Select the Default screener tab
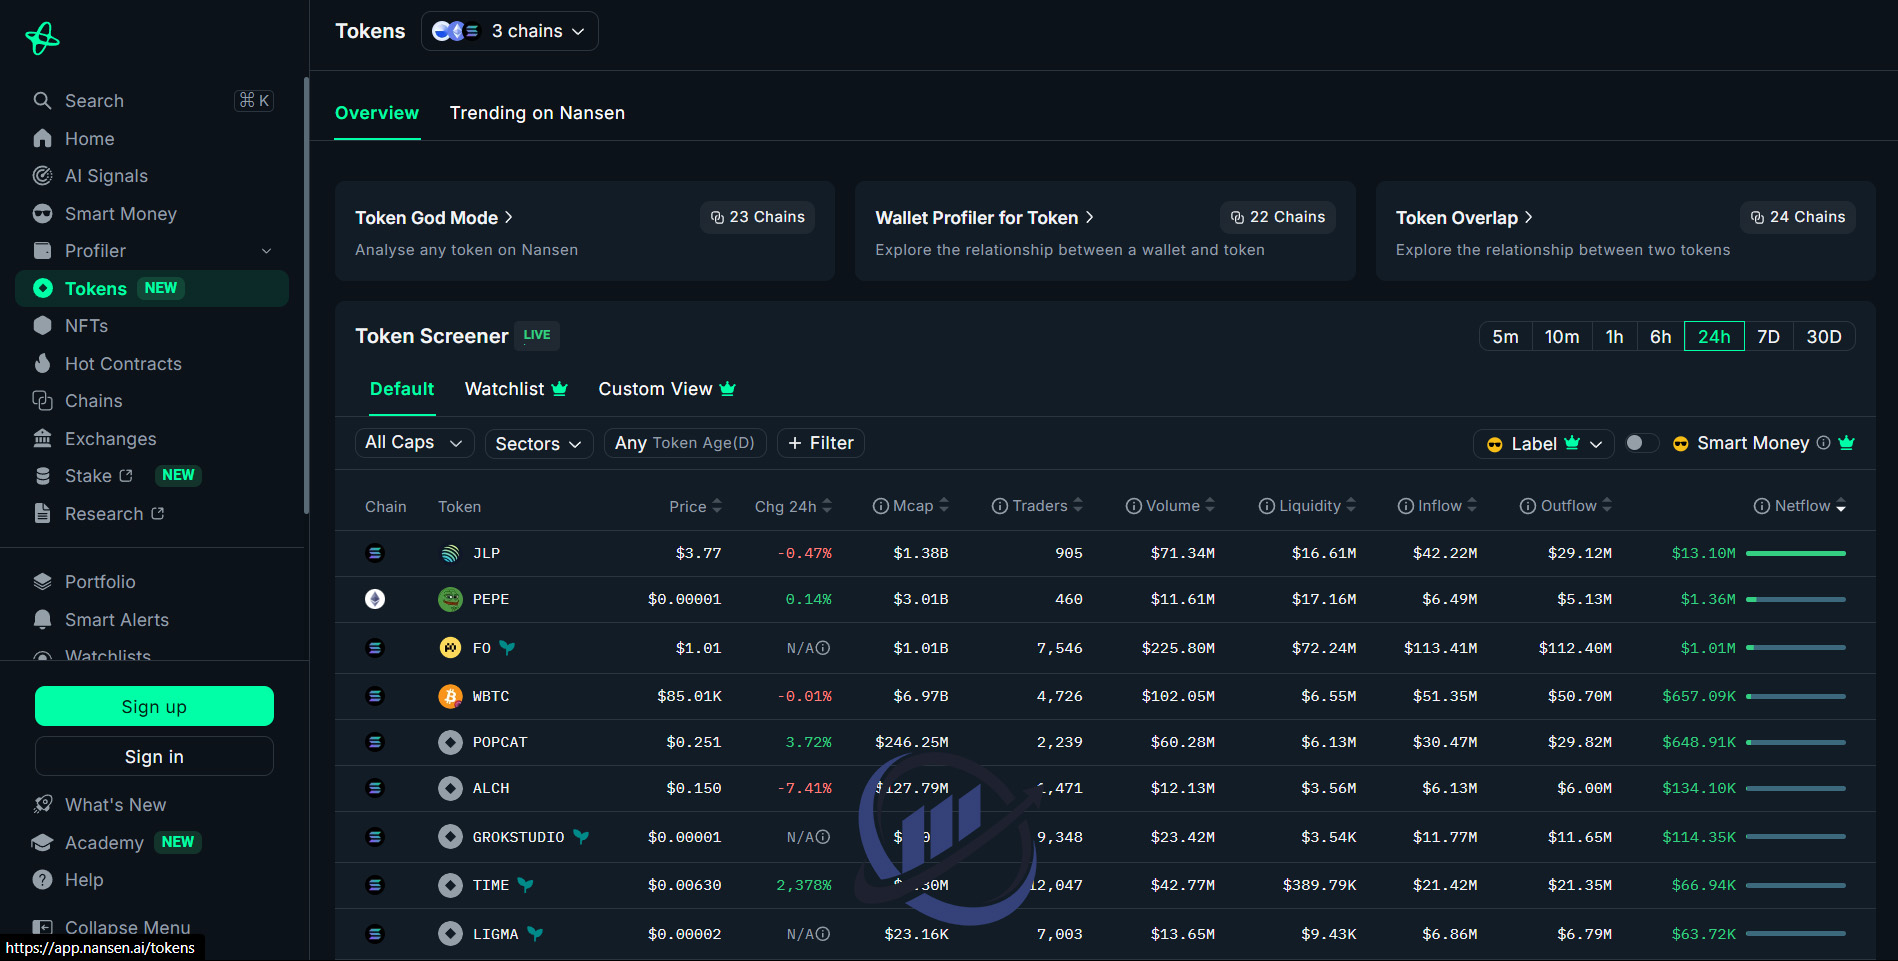The height and width of the screenshot is (961, 1898). (x=402, y=389)
